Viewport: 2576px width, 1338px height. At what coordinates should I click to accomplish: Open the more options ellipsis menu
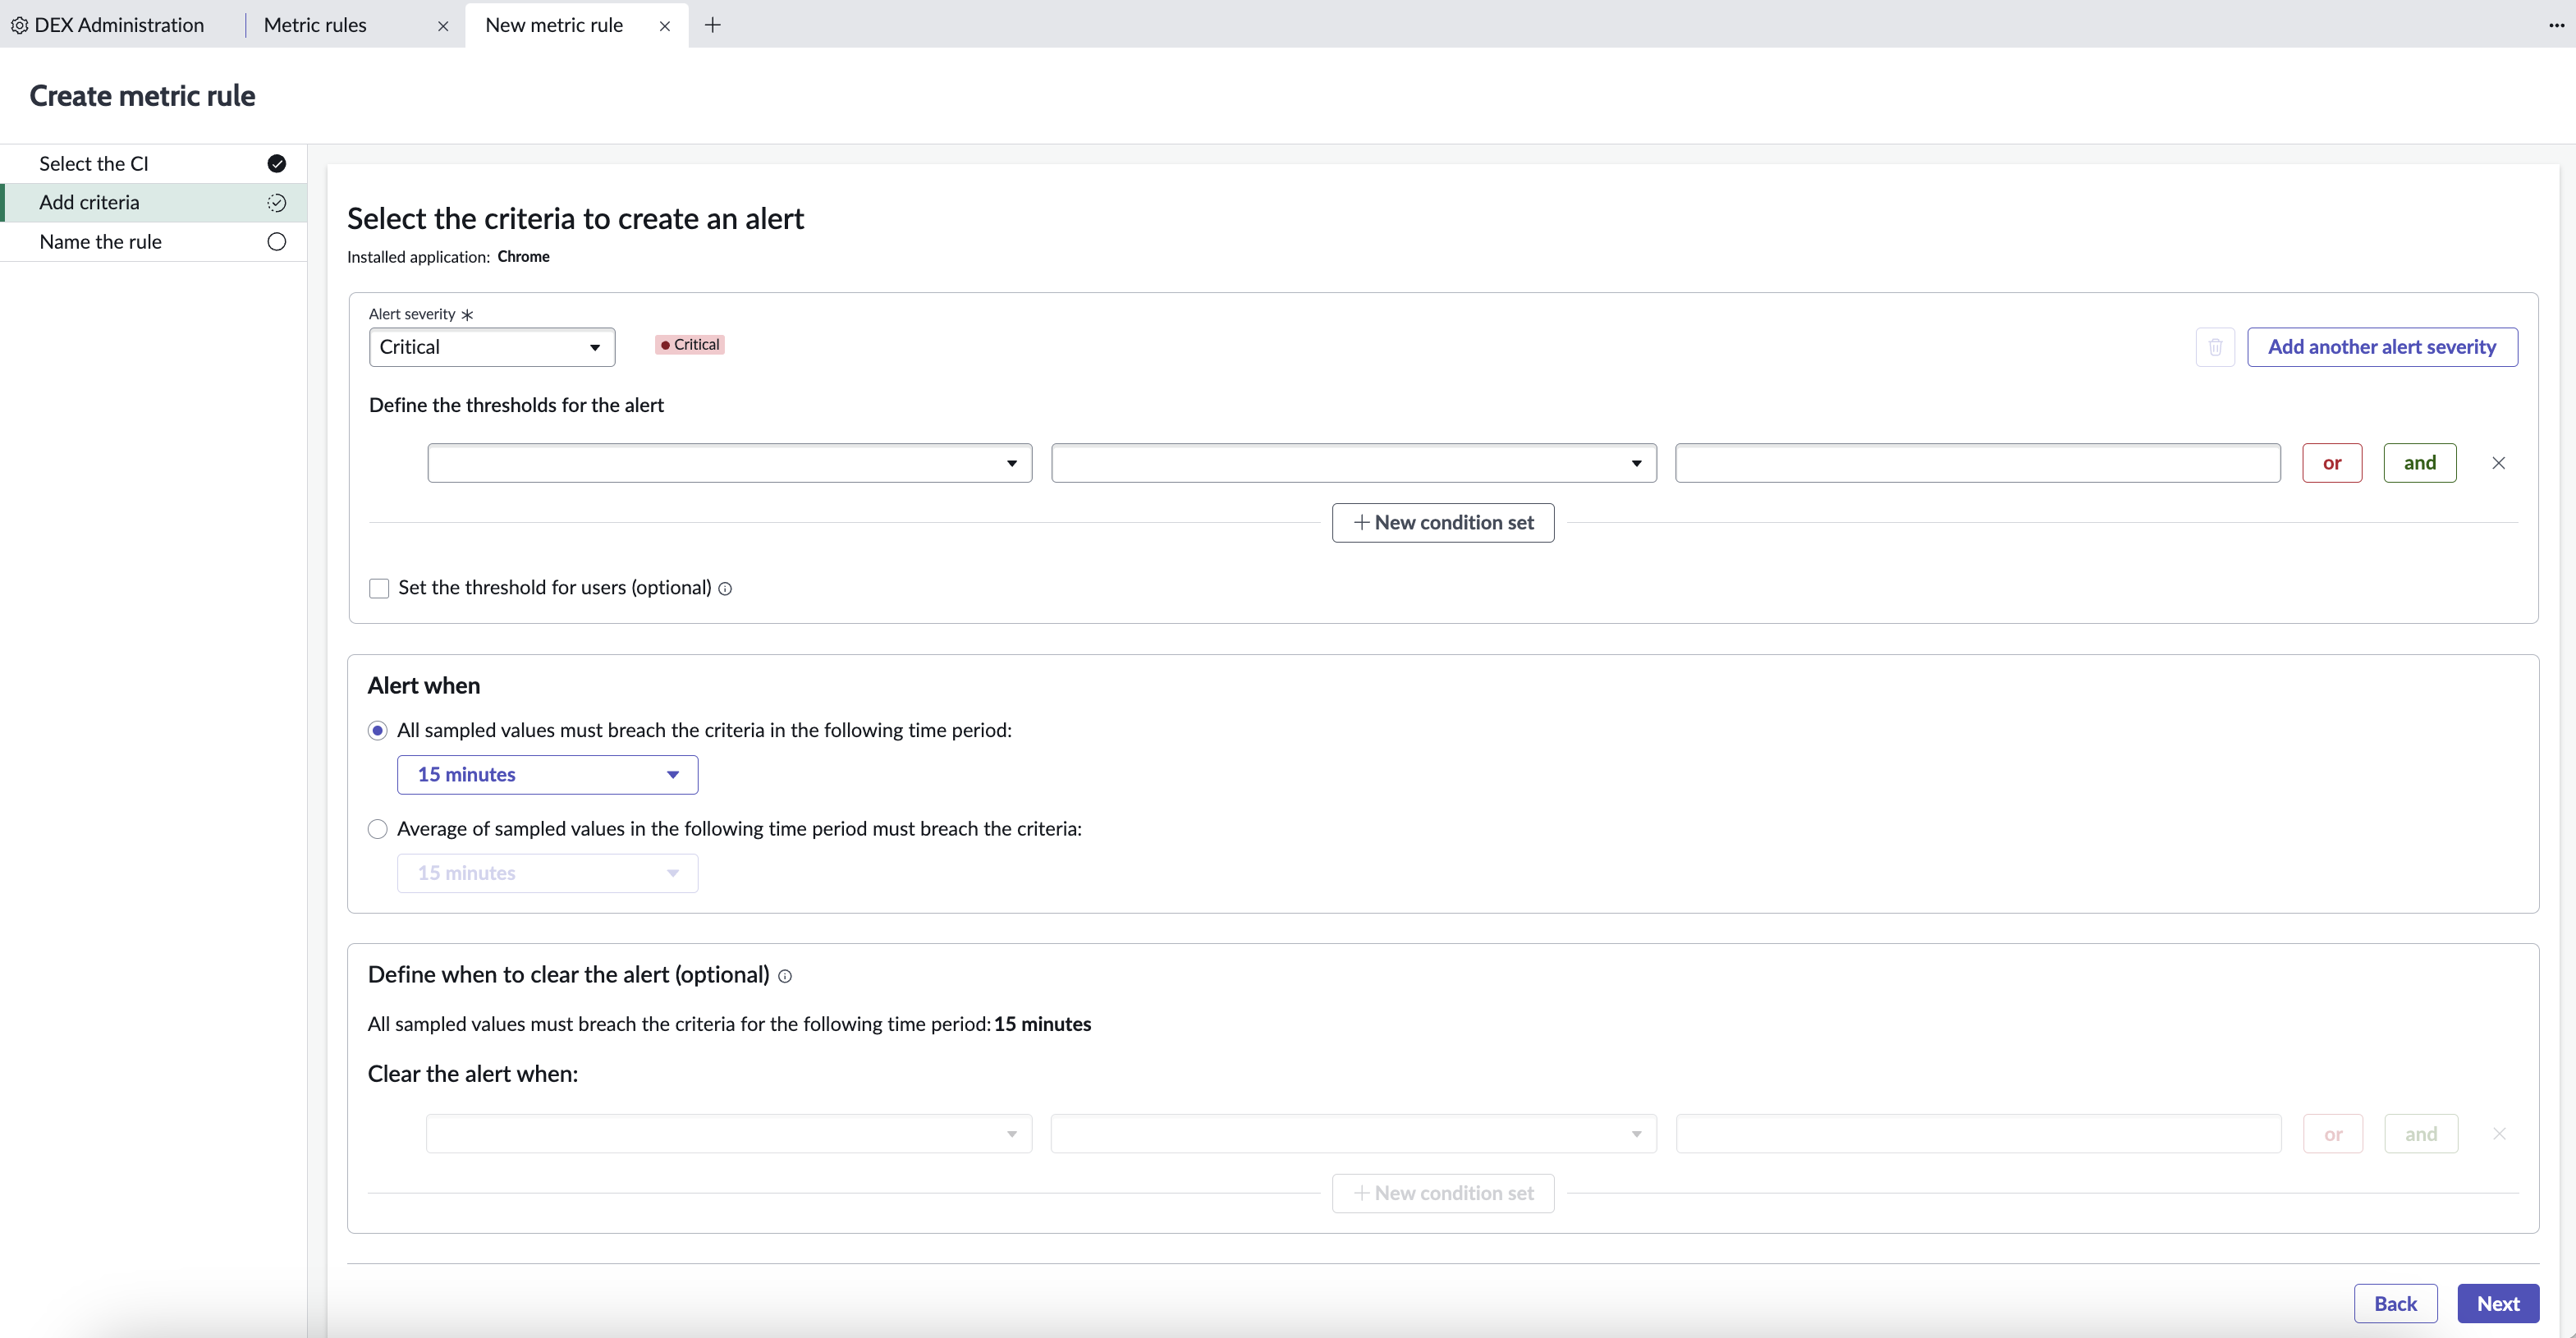pos(2557,25)
